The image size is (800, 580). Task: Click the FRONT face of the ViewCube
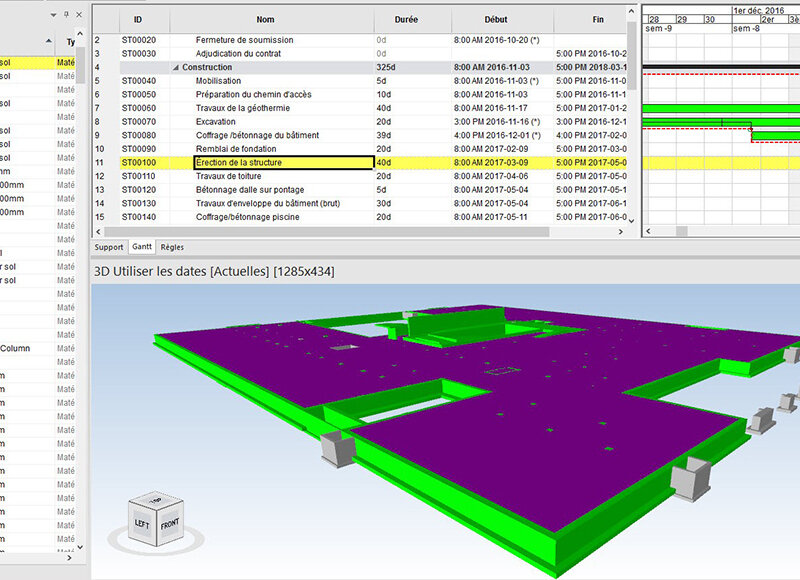pyautogui.click(x=170, y=523)
